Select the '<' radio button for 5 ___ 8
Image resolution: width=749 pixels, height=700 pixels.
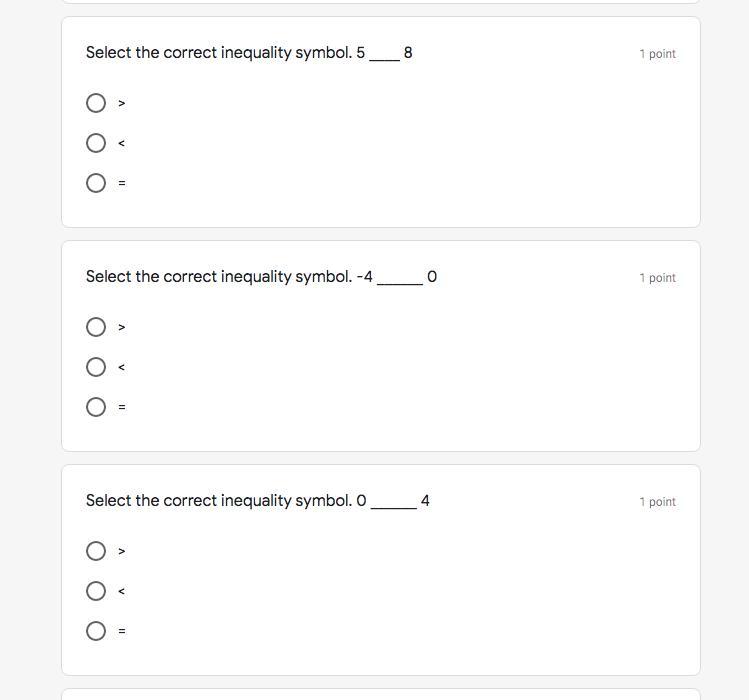tap(96, 143)
